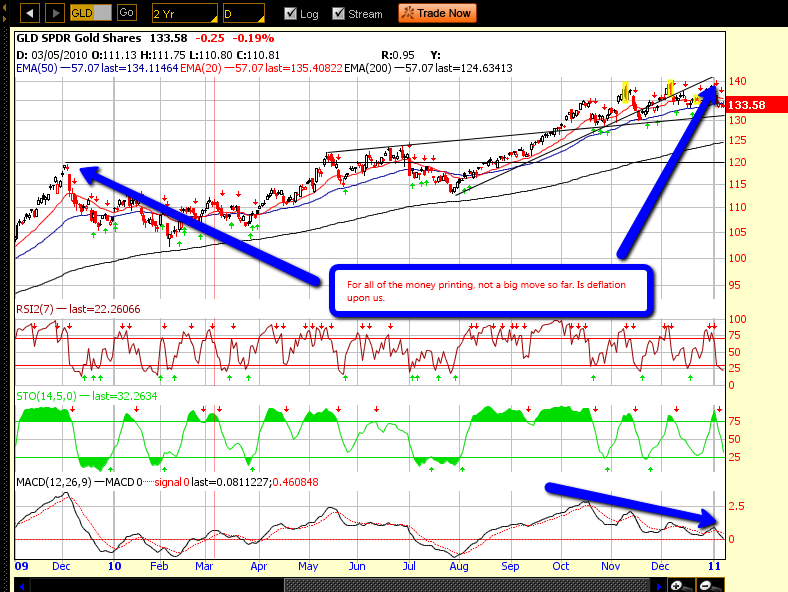The image size is (788, 592).
Task: Click the 95 price axis label
Action: coord(734,285)
